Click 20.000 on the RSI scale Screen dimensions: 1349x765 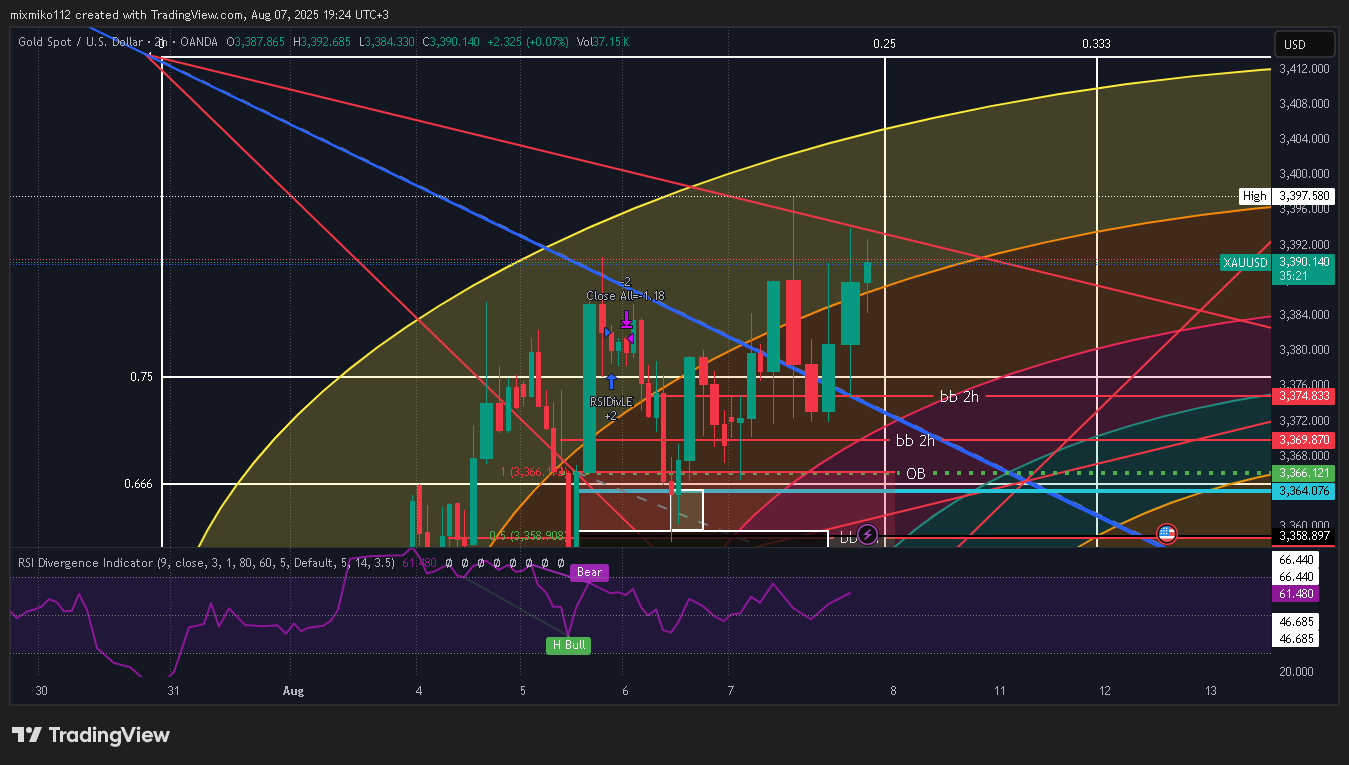tap(1296, 671)
